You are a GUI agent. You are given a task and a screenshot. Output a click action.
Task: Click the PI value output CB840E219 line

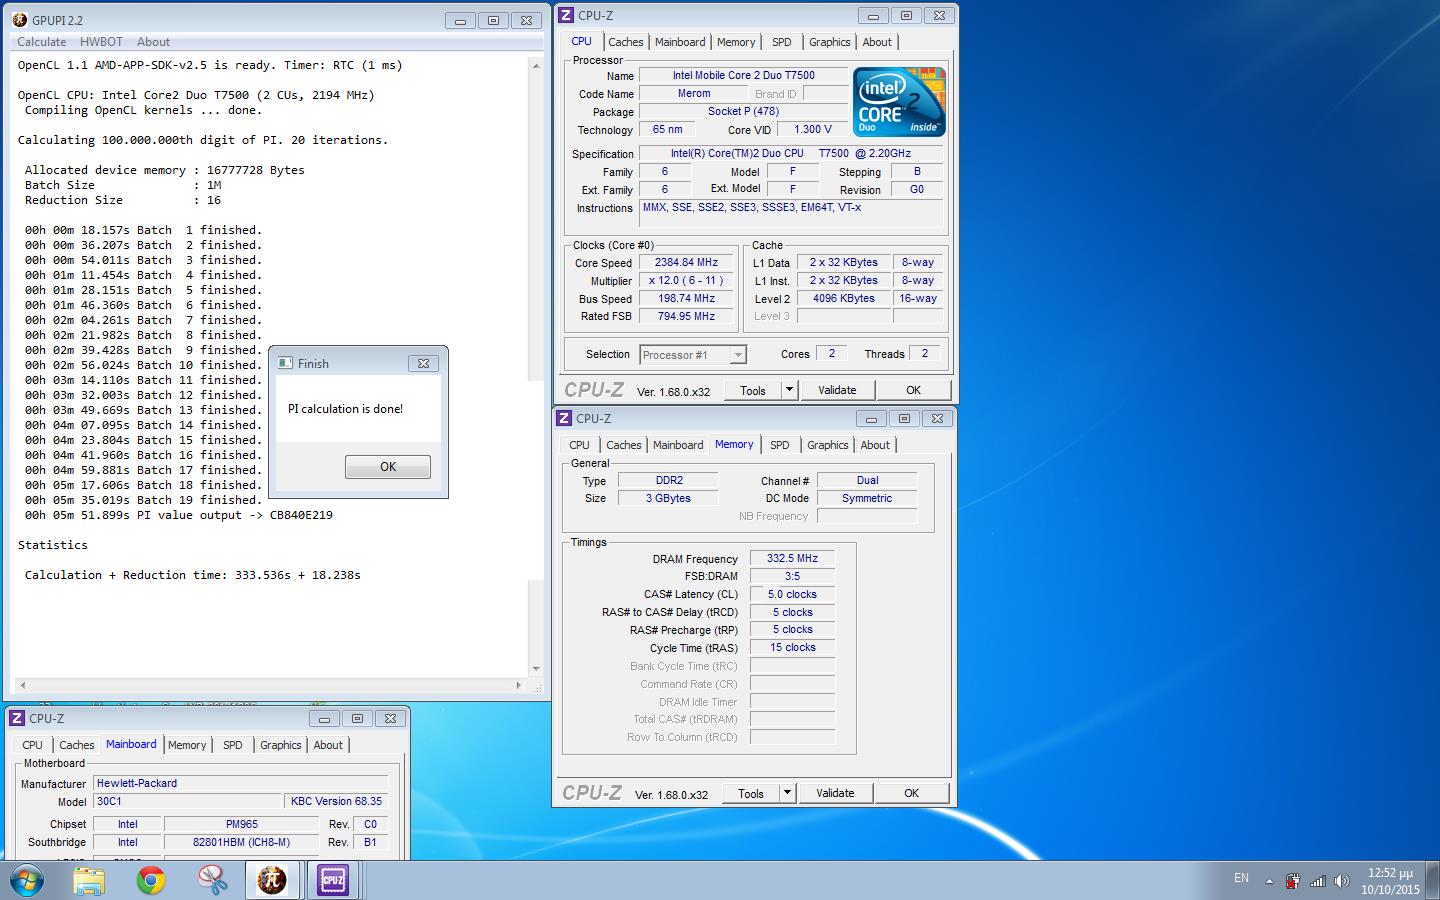point(179,515)
